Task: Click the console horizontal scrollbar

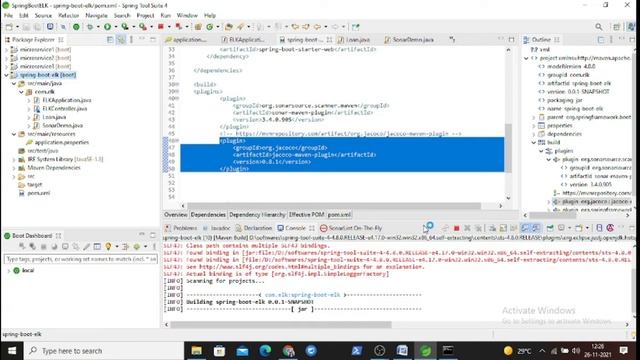Action: [281, 325]
